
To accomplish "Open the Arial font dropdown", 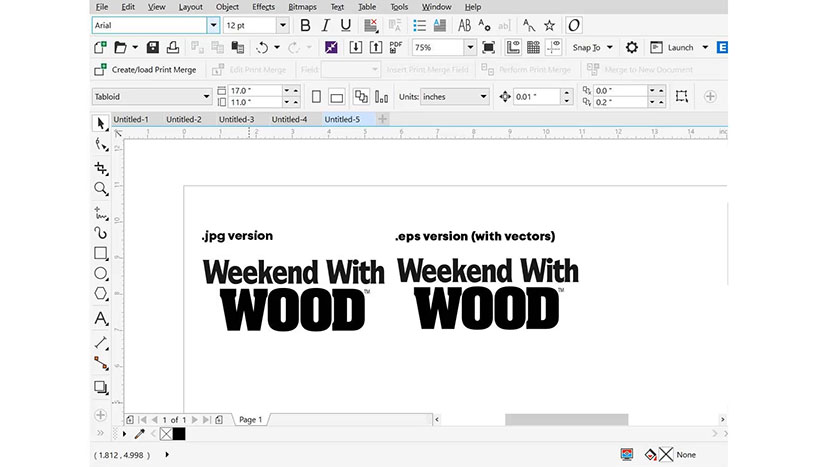I will point(212,25).
